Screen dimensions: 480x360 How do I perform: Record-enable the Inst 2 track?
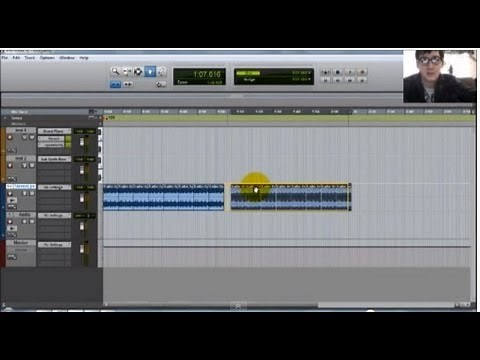[x=10, y=165]
